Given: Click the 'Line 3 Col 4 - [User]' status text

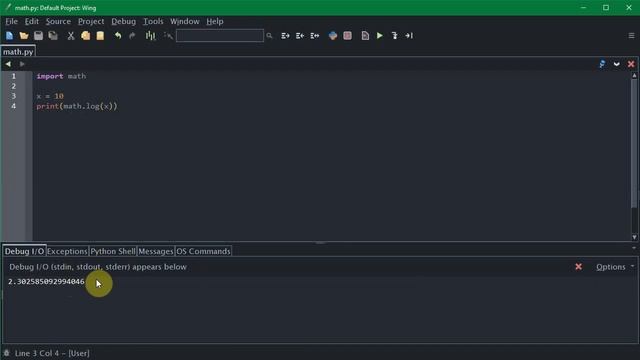Looking at the screenshot, I should (52, 353).
